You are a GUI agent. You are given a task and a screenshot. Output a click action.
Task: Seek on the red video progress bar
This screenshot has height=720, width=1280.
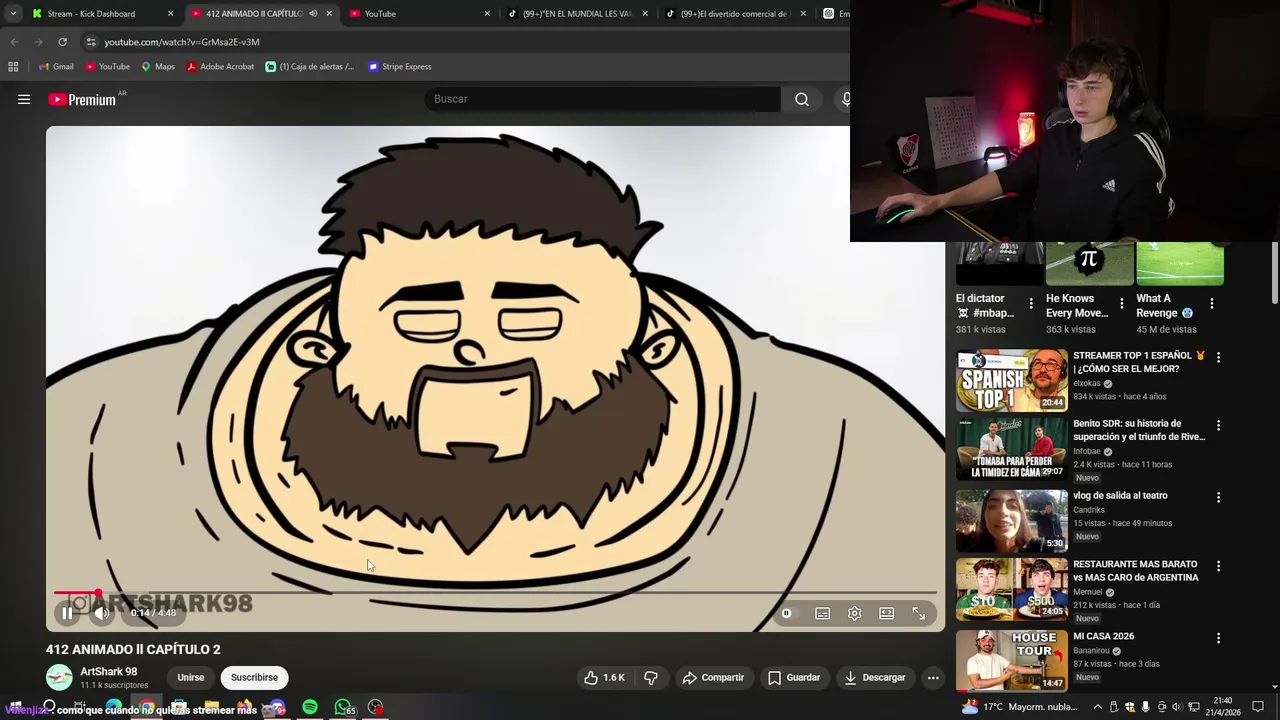point(495,593)
